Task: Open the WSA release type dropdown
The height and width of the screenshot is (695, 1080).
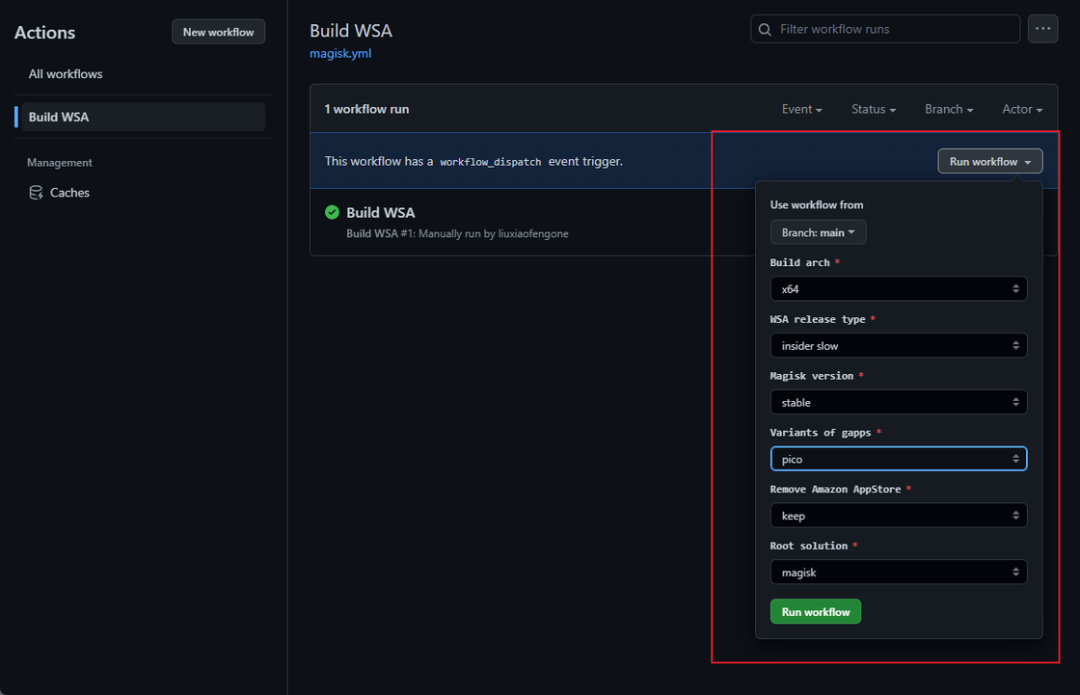Action: point(898,346)
